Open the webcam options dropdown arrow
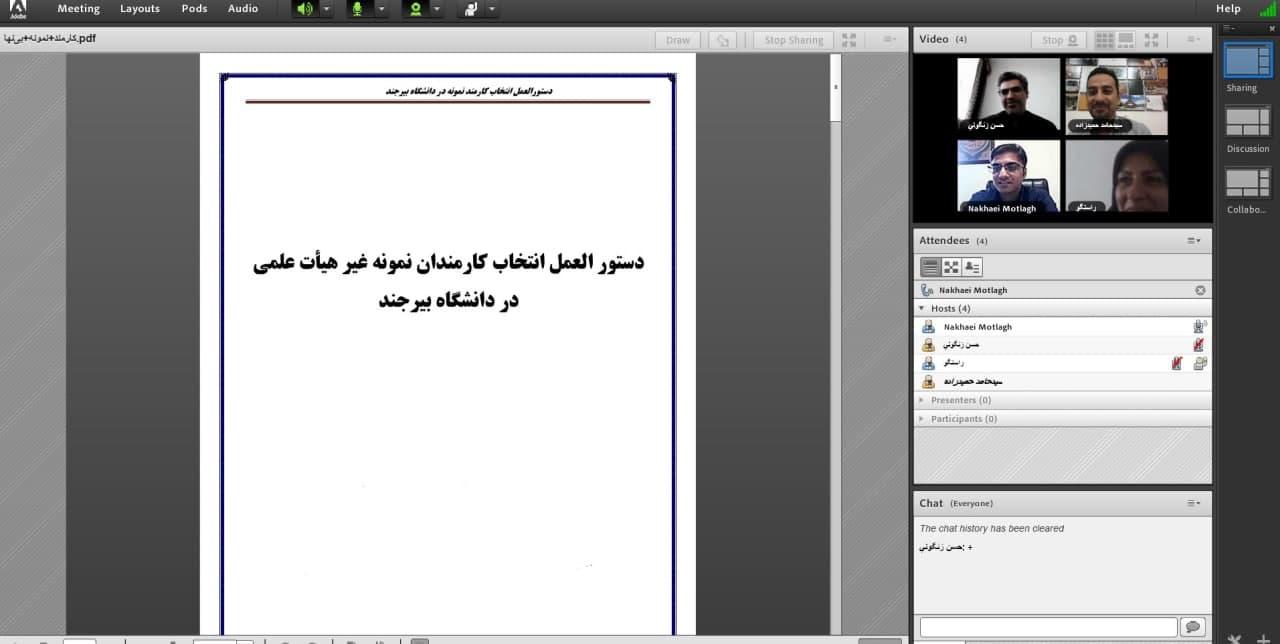 pyautogui.click(x=437, y=9)
